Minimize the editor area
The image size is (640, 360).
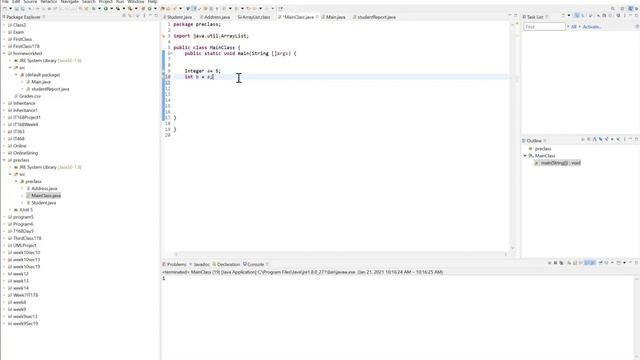510,15
